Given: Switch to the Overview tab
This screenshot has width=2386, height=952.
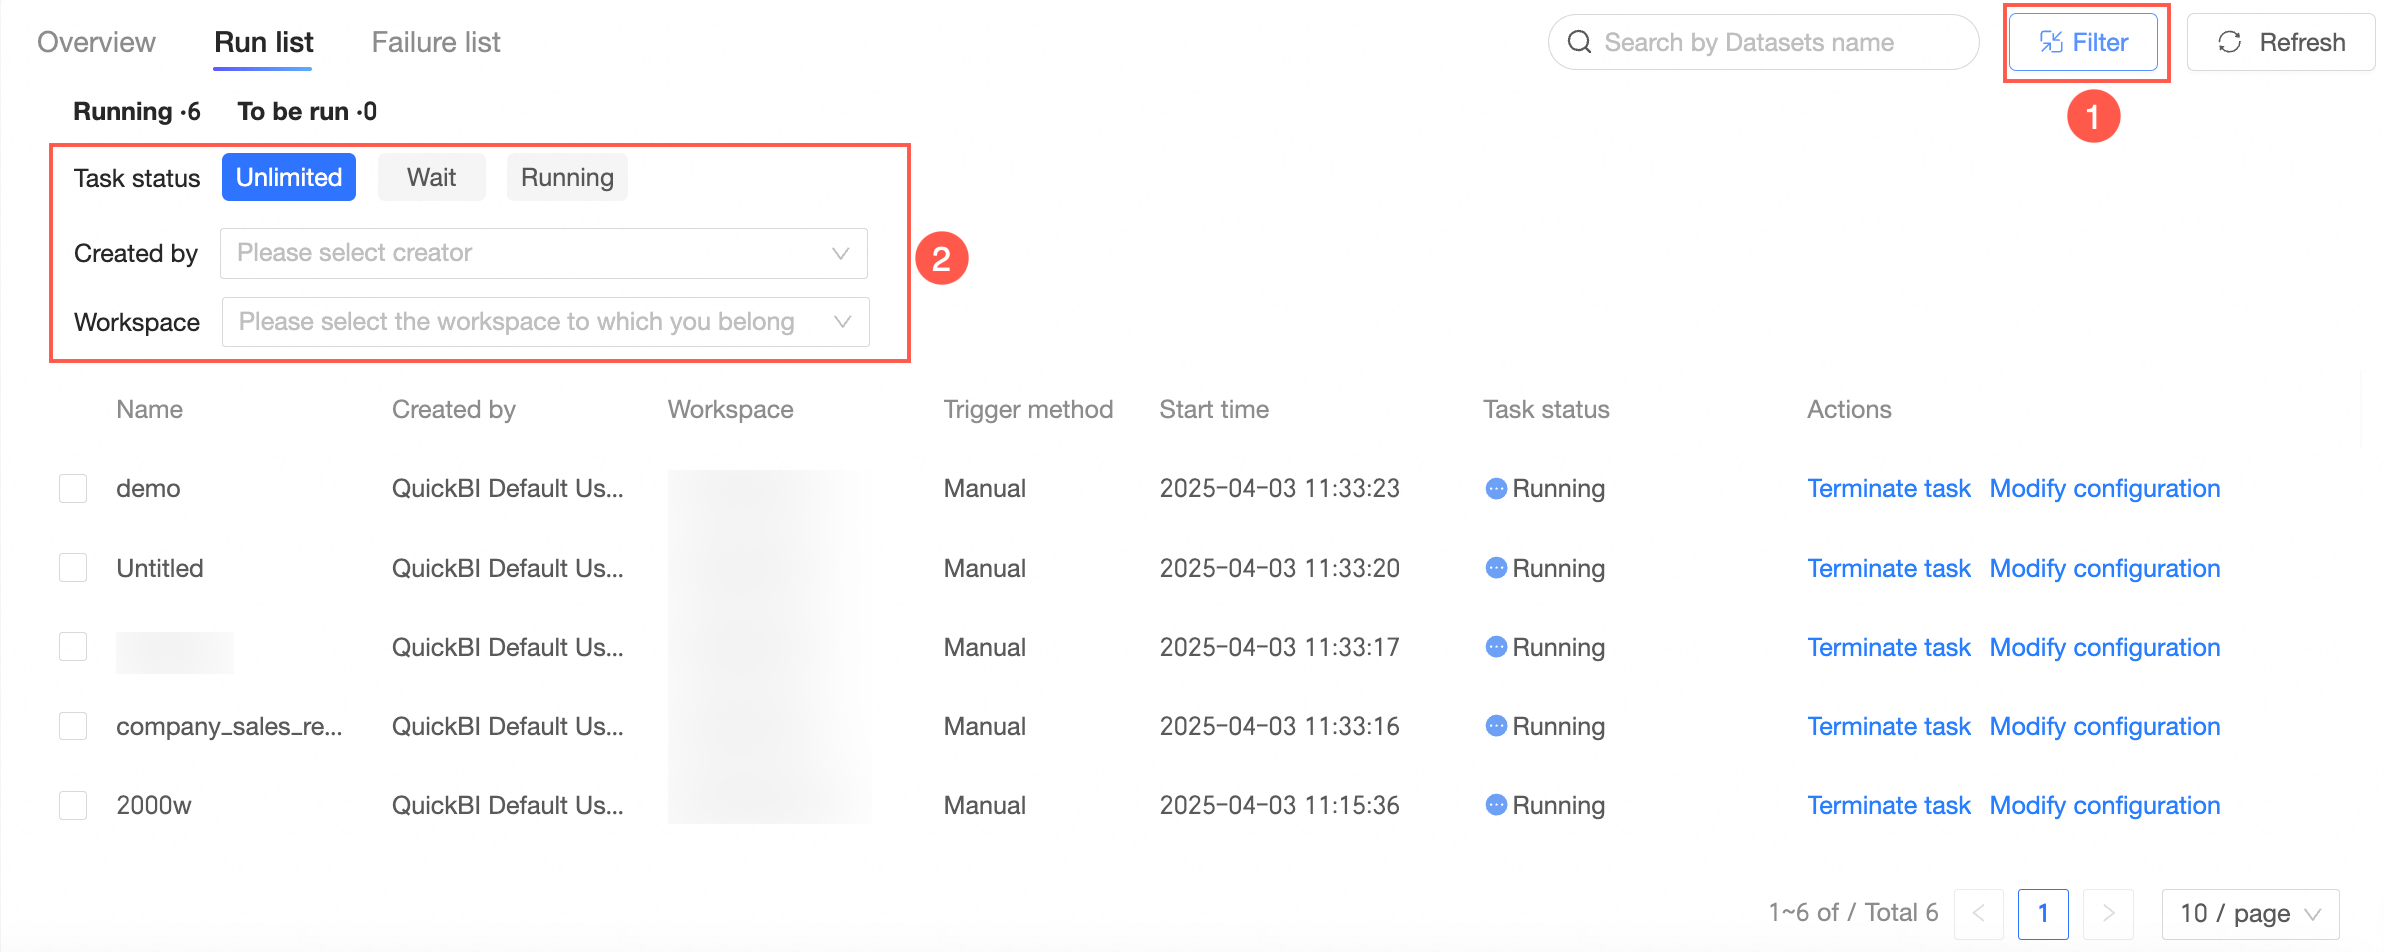Looking at the screenshot, I should 96,42.
